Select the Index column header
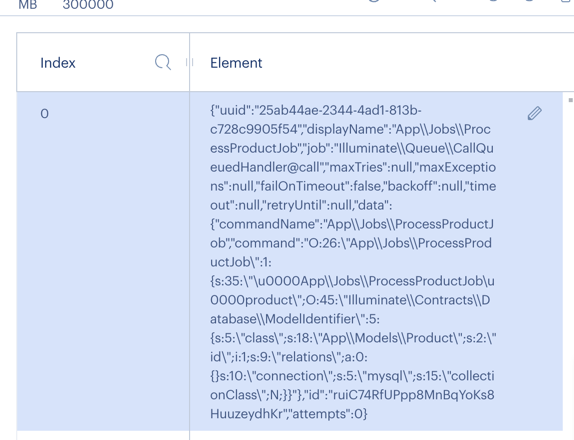 tap(58, 63)
